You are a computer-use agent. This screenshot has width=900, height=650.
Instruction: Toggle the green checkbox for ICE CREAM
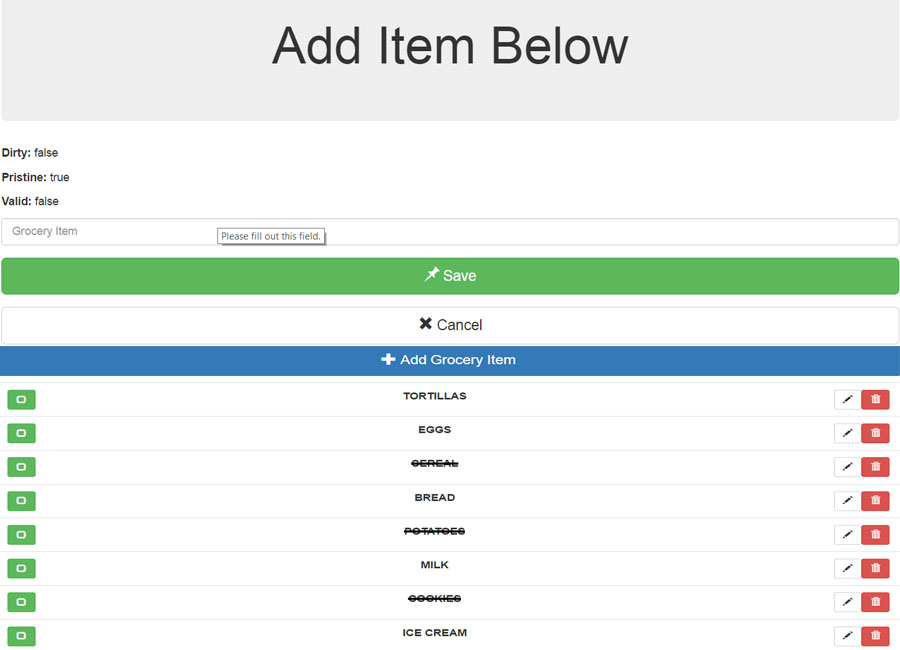click(x=21, y=635)
